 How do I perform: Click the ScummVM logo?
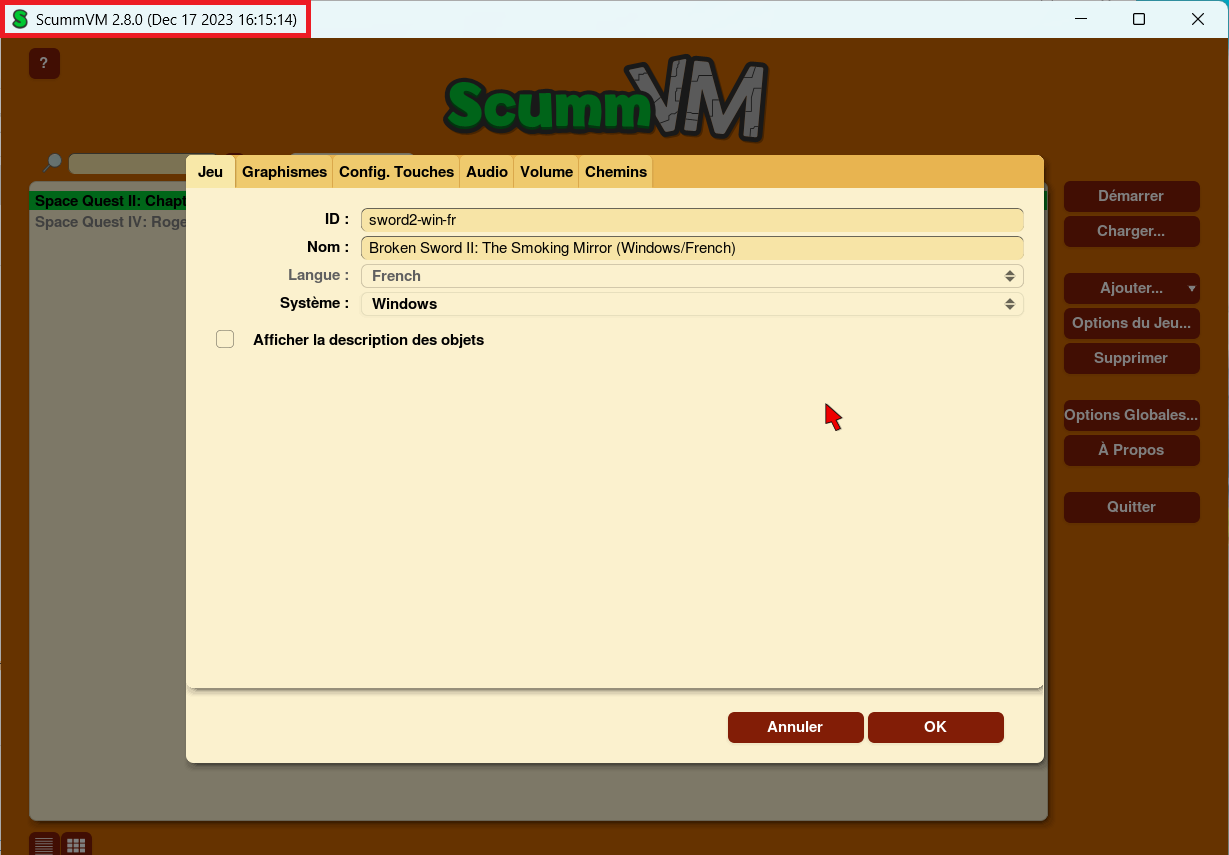click(606, 100)
